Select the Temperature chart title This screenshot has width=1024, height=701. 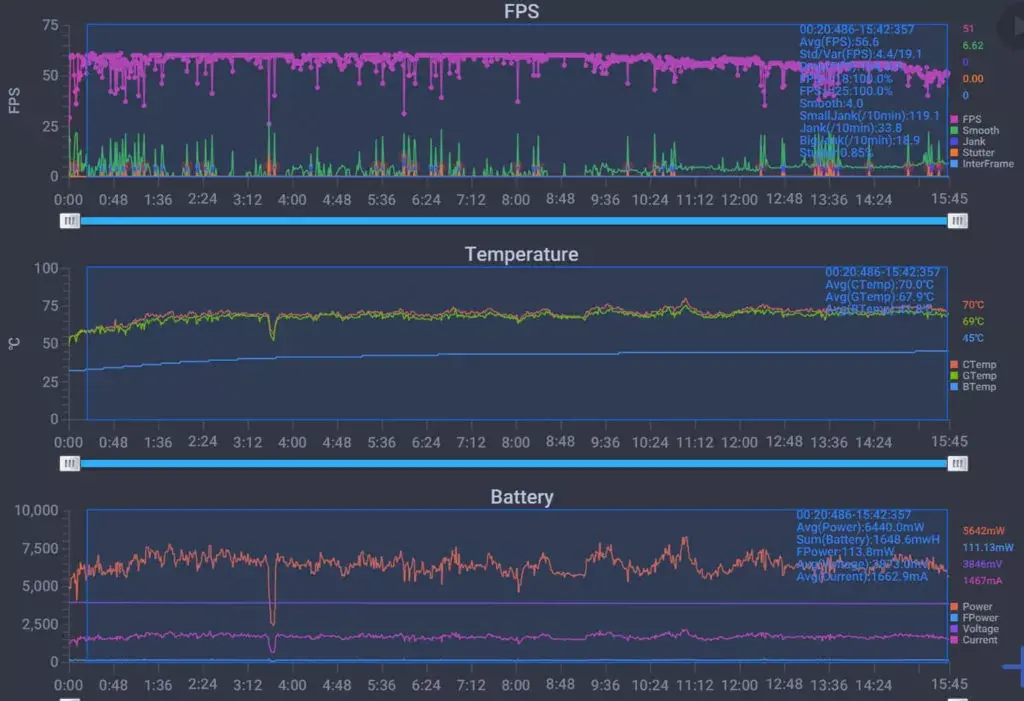521,254
